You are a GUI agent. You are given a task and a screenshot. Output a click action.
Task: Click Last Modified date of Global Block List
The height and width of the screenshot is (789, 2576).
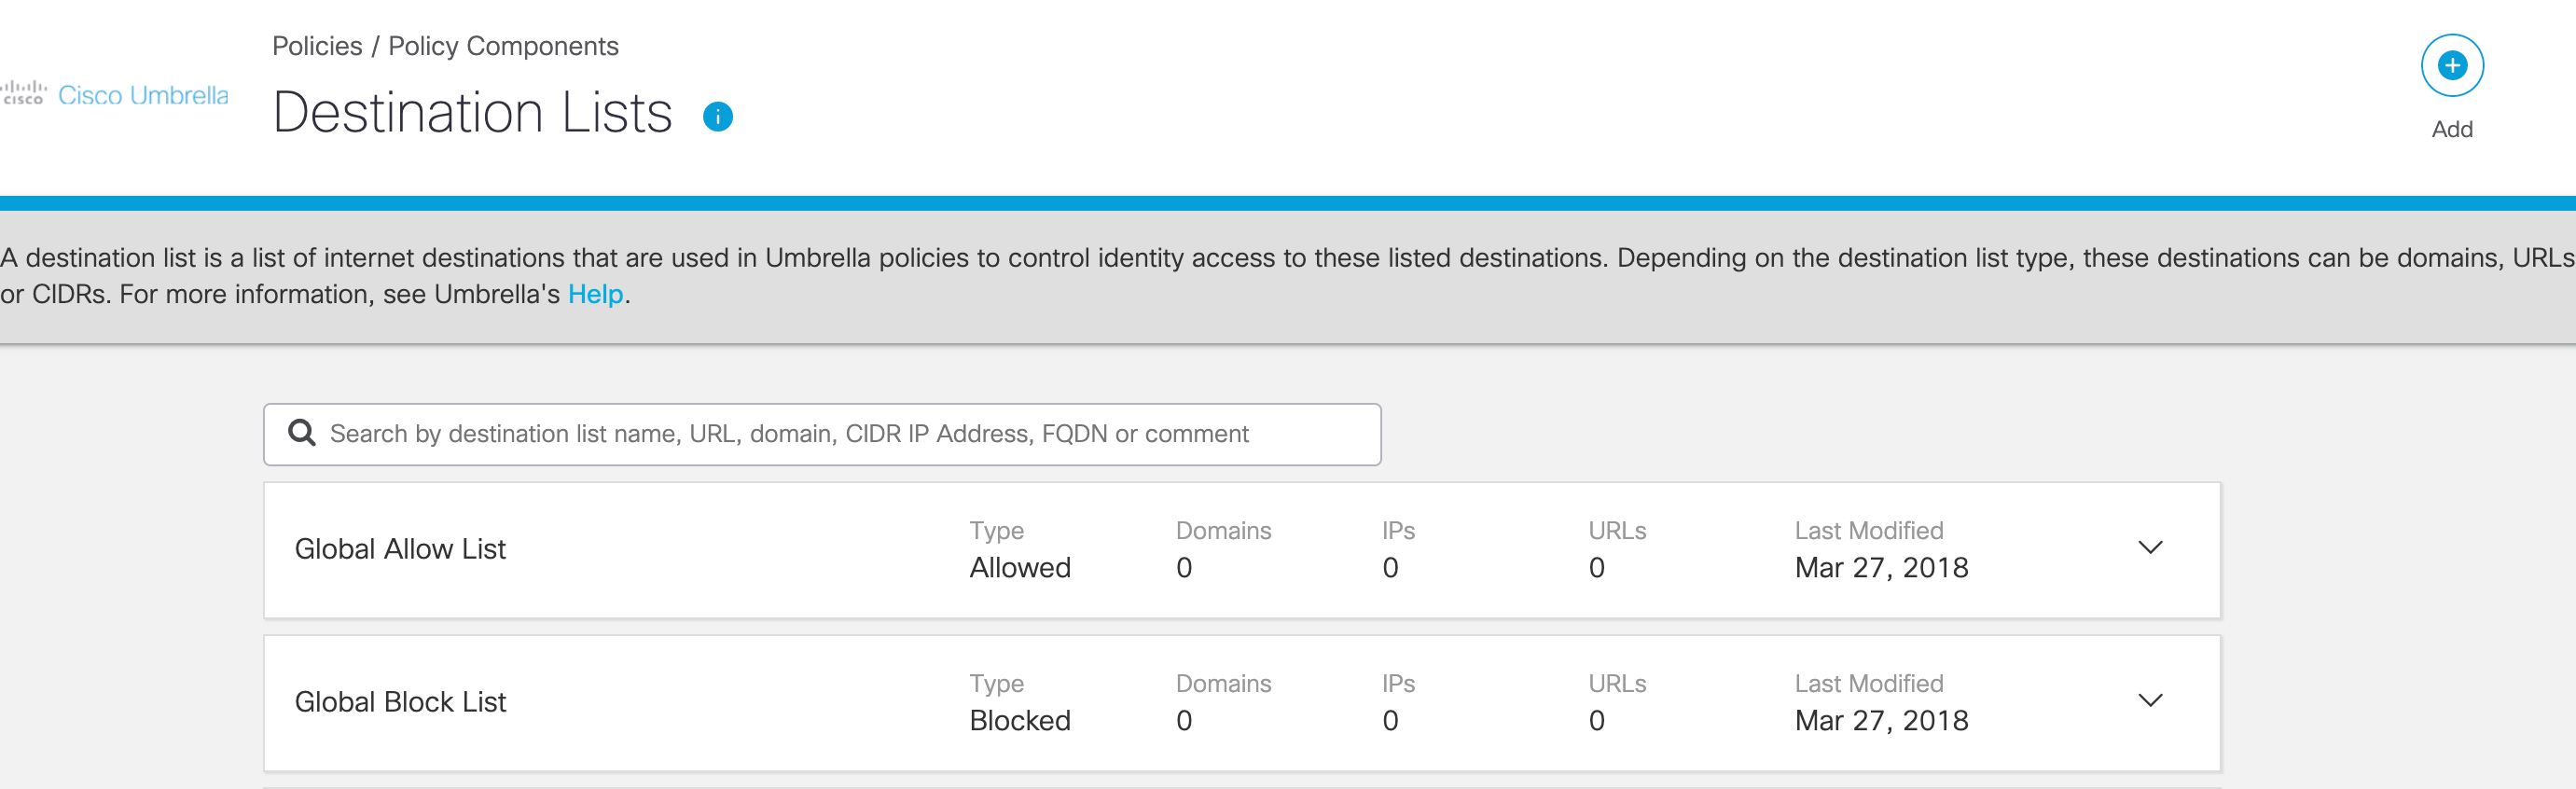(x=1880, y=721)
